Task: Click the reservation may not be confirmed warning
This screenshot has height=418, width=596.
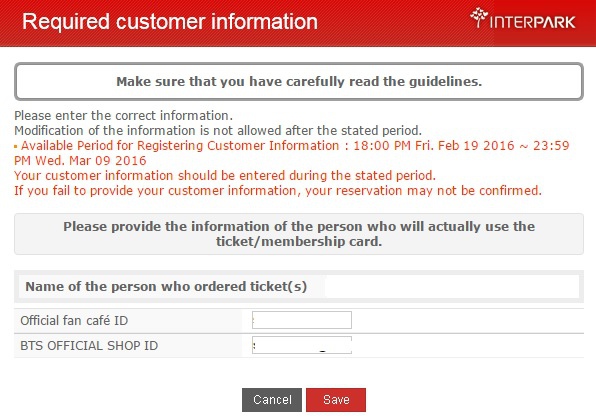Action: (x=278, y=191)
